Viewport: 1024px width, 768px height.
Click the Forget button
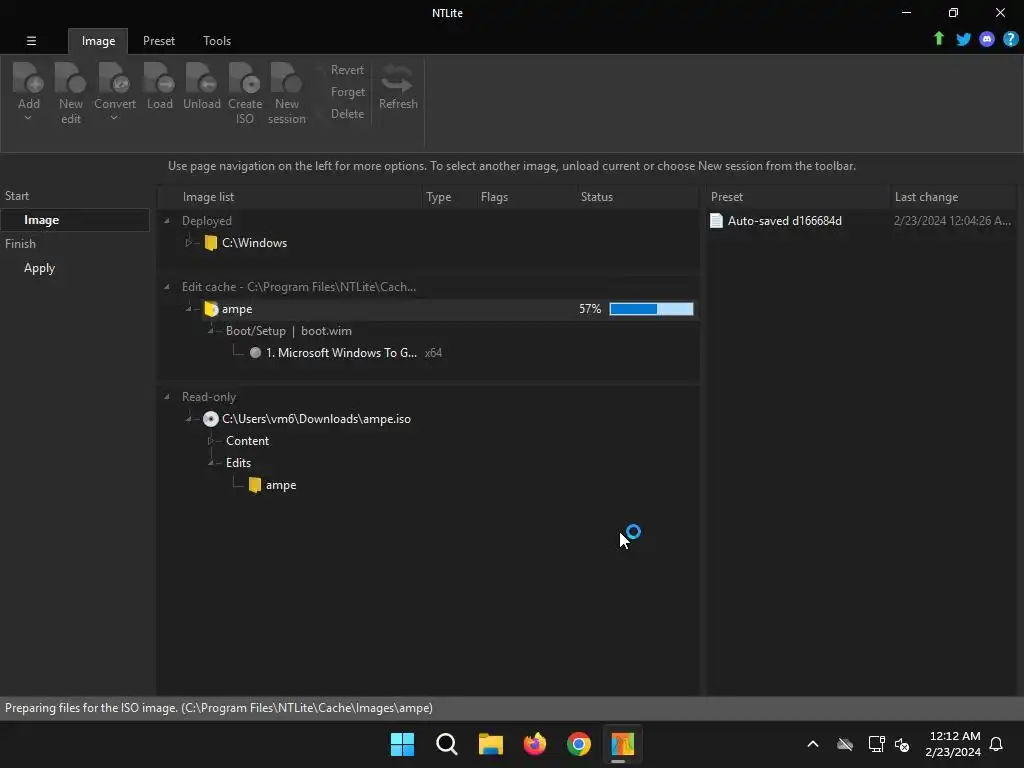point(347,92)
